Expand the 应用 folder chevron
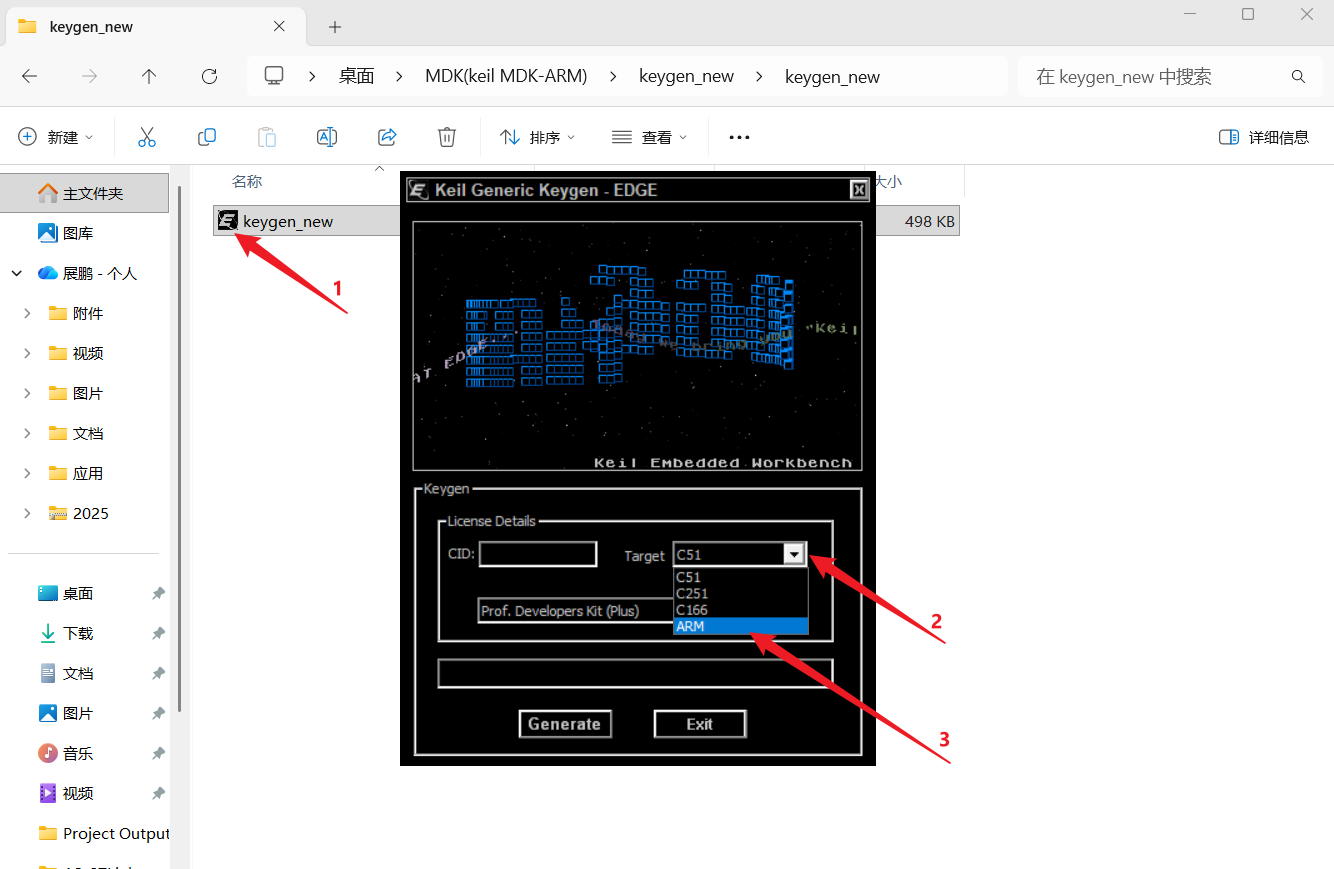Image resolution: width=1334 pixels, height=869 pixels. click(27, 473)
